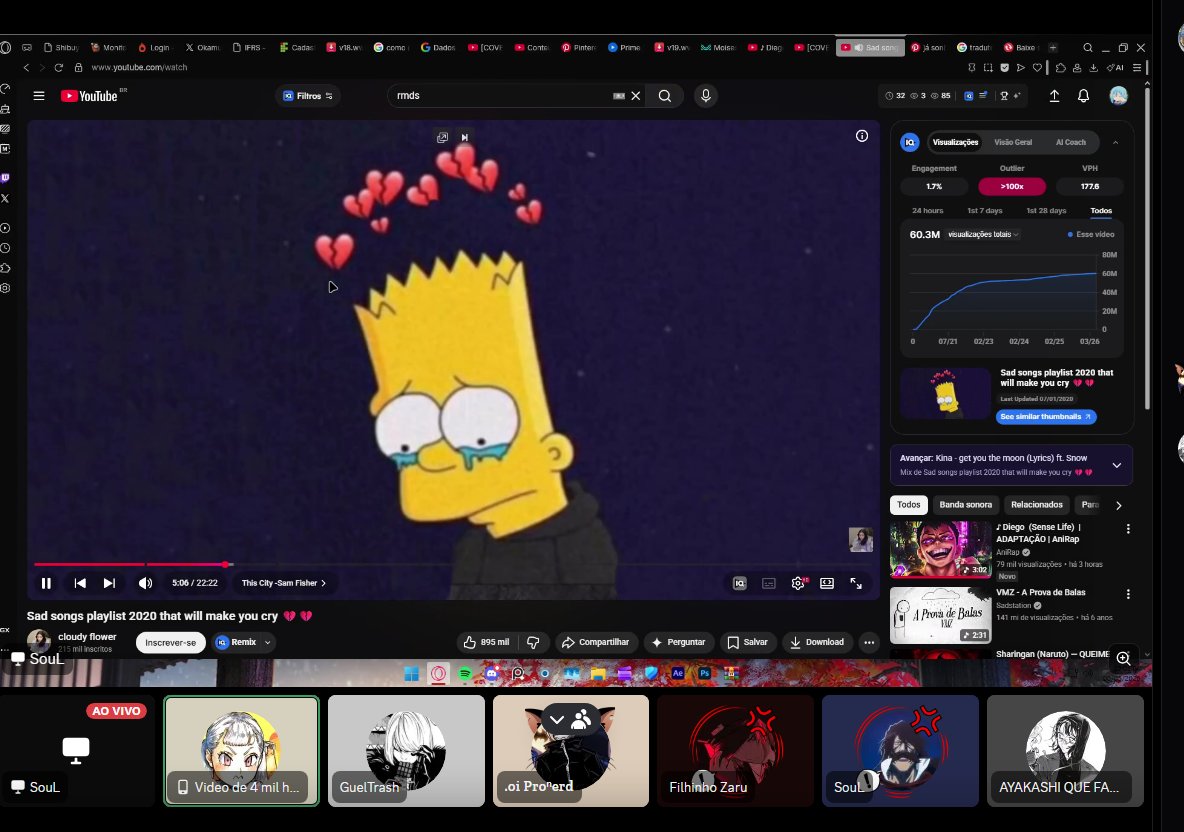Open the visualizações totais dropdown
The width and height of the screenshot is (1184, 832).
coord(983,234)
